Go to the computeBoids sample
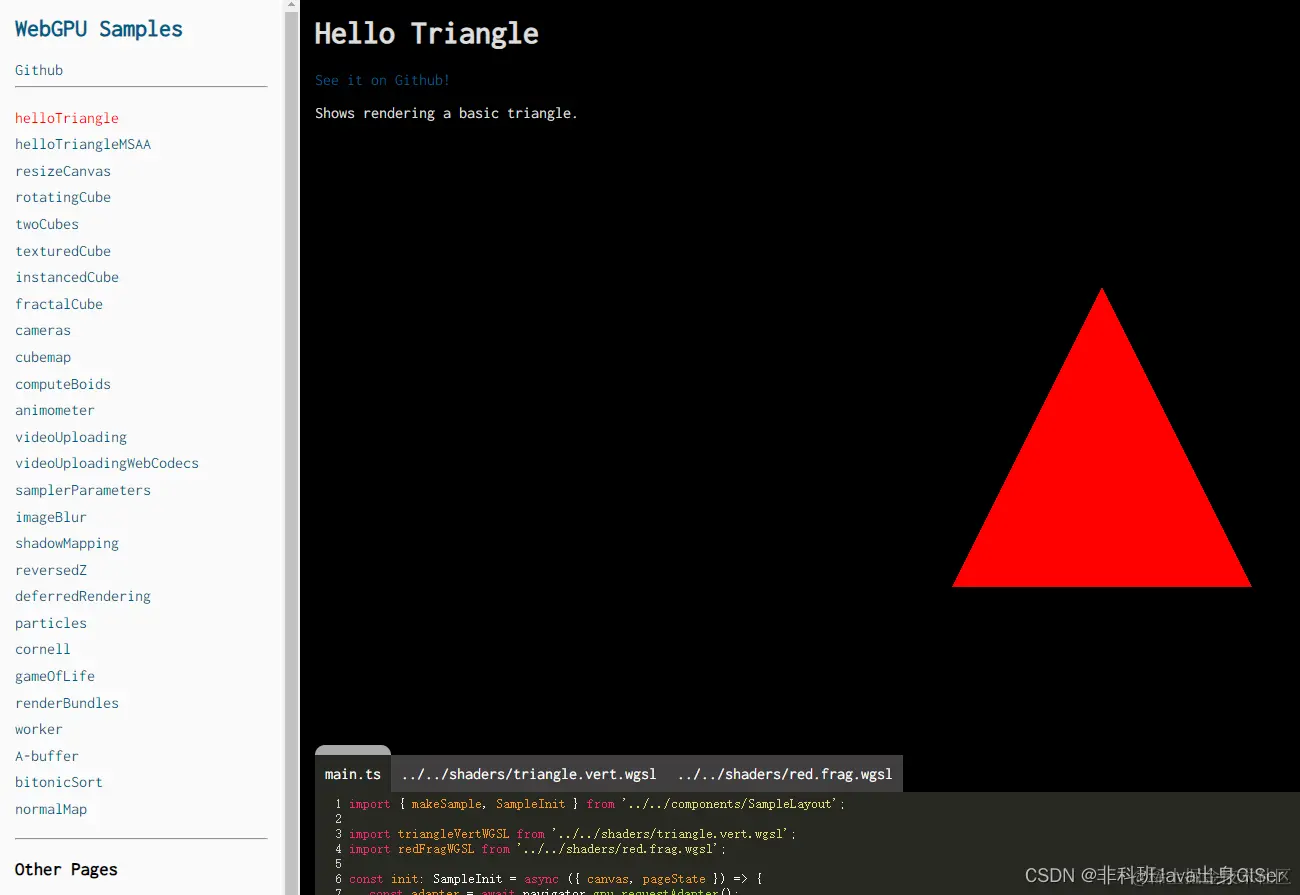1300x895 pixels. tap(63, 384)
